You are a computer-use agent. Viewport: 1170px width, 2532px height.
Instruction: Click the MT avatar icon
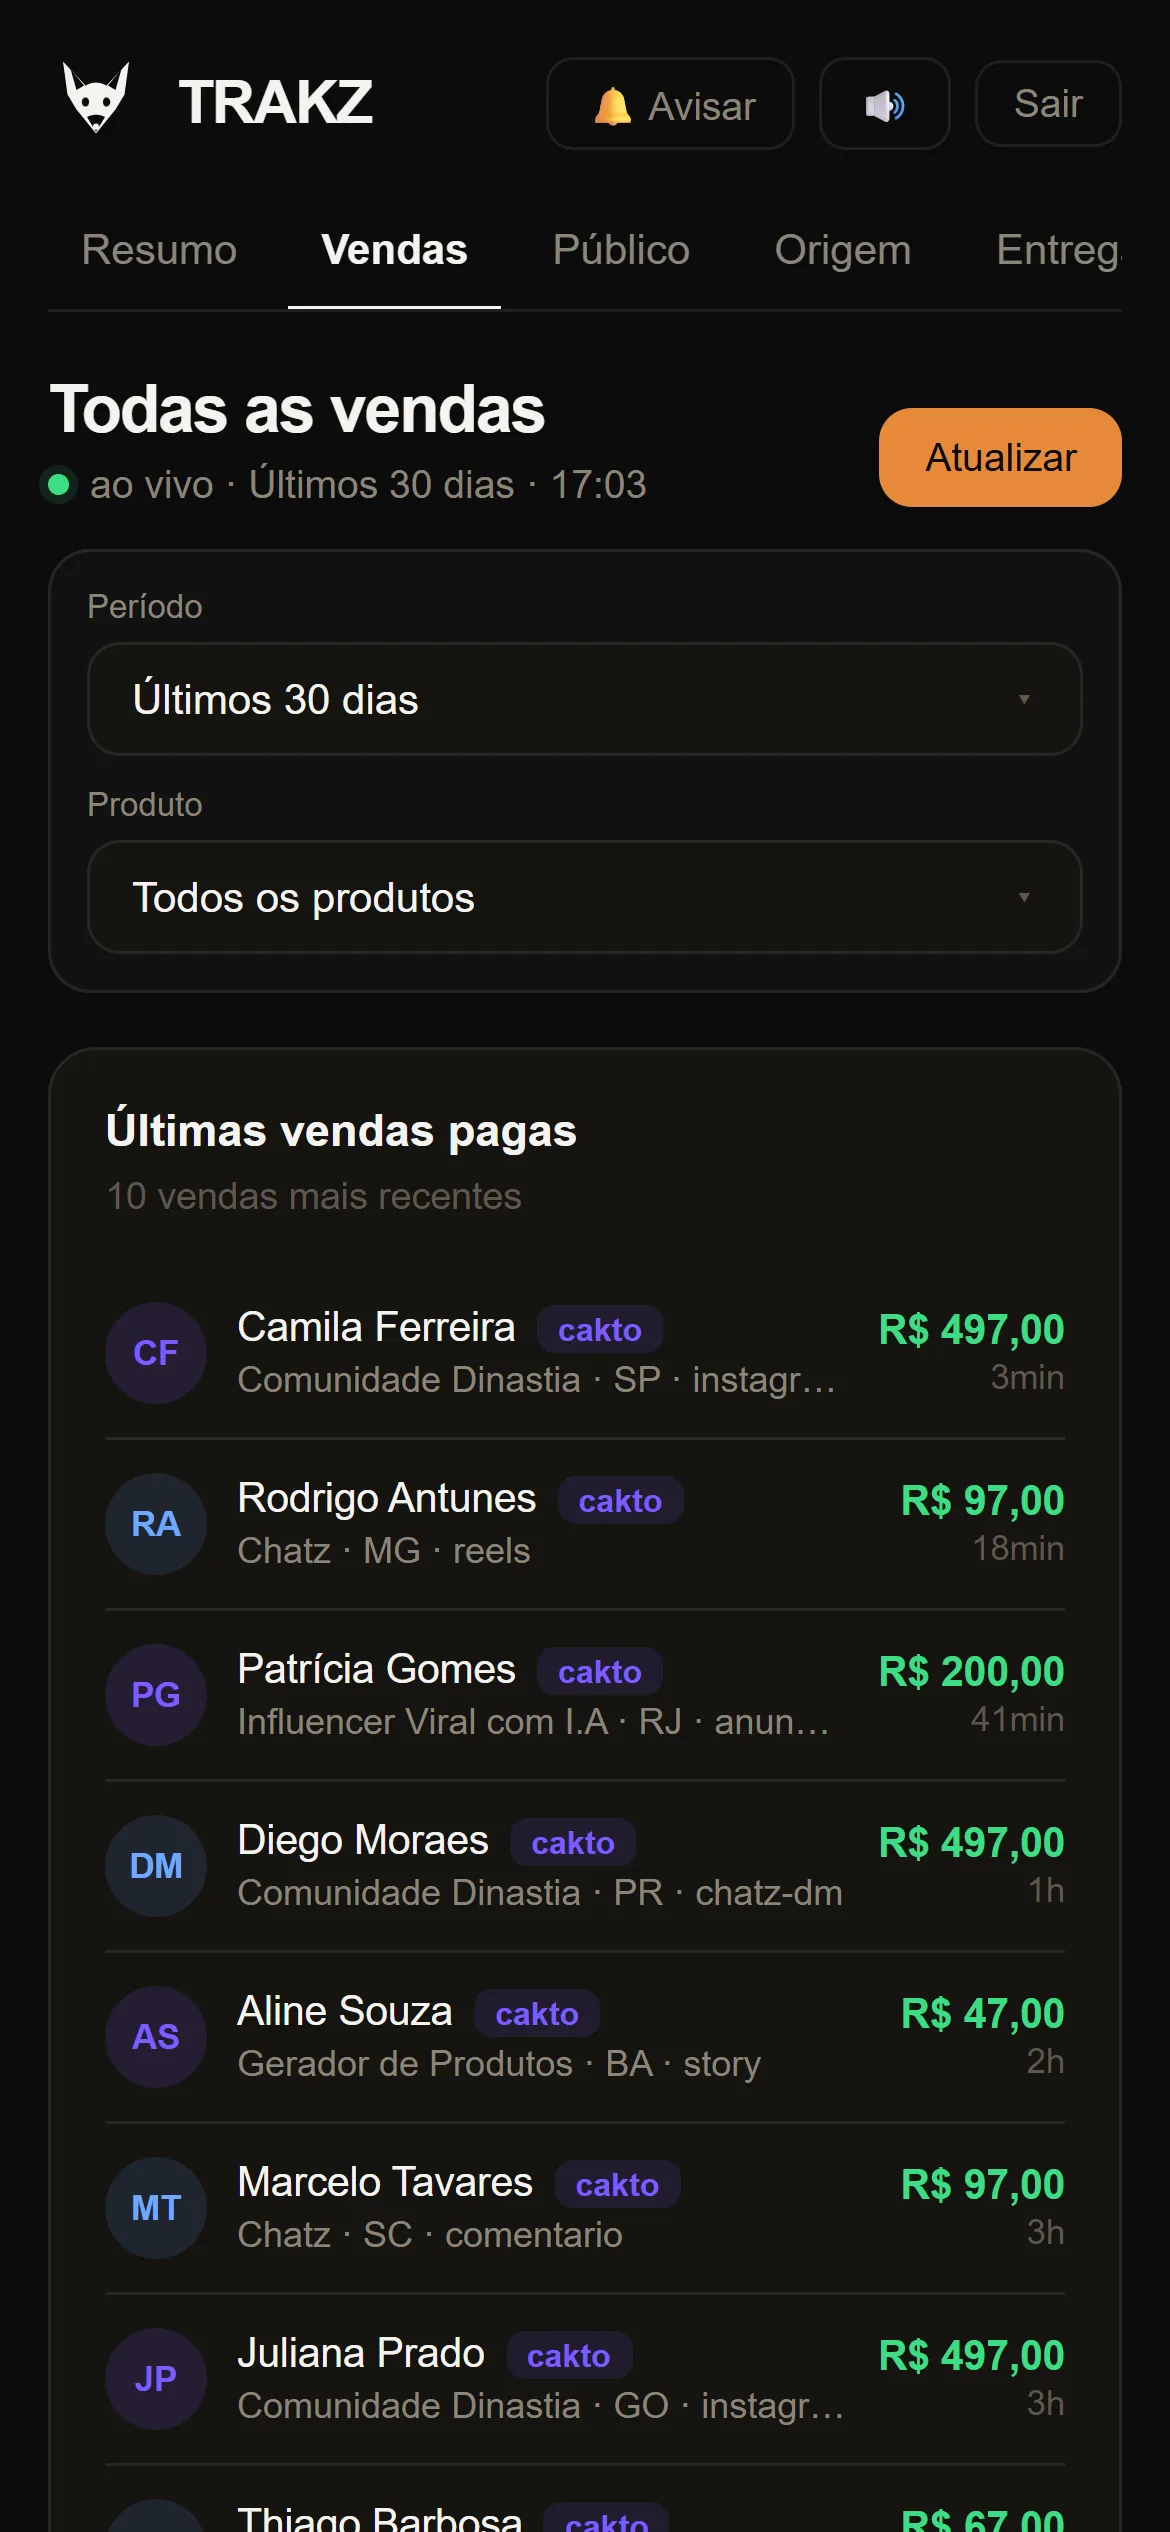click(x=156, y=2208)
